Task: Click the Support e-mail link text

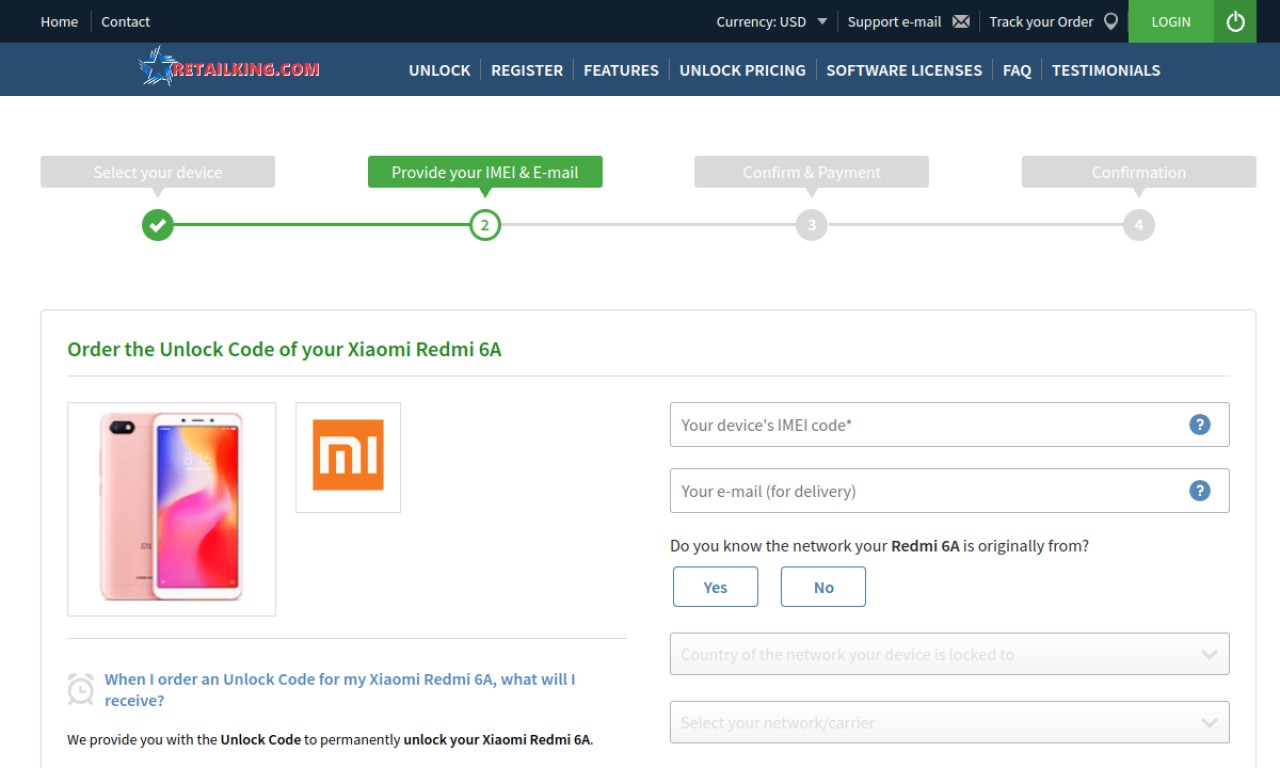Action: point(894,21)
